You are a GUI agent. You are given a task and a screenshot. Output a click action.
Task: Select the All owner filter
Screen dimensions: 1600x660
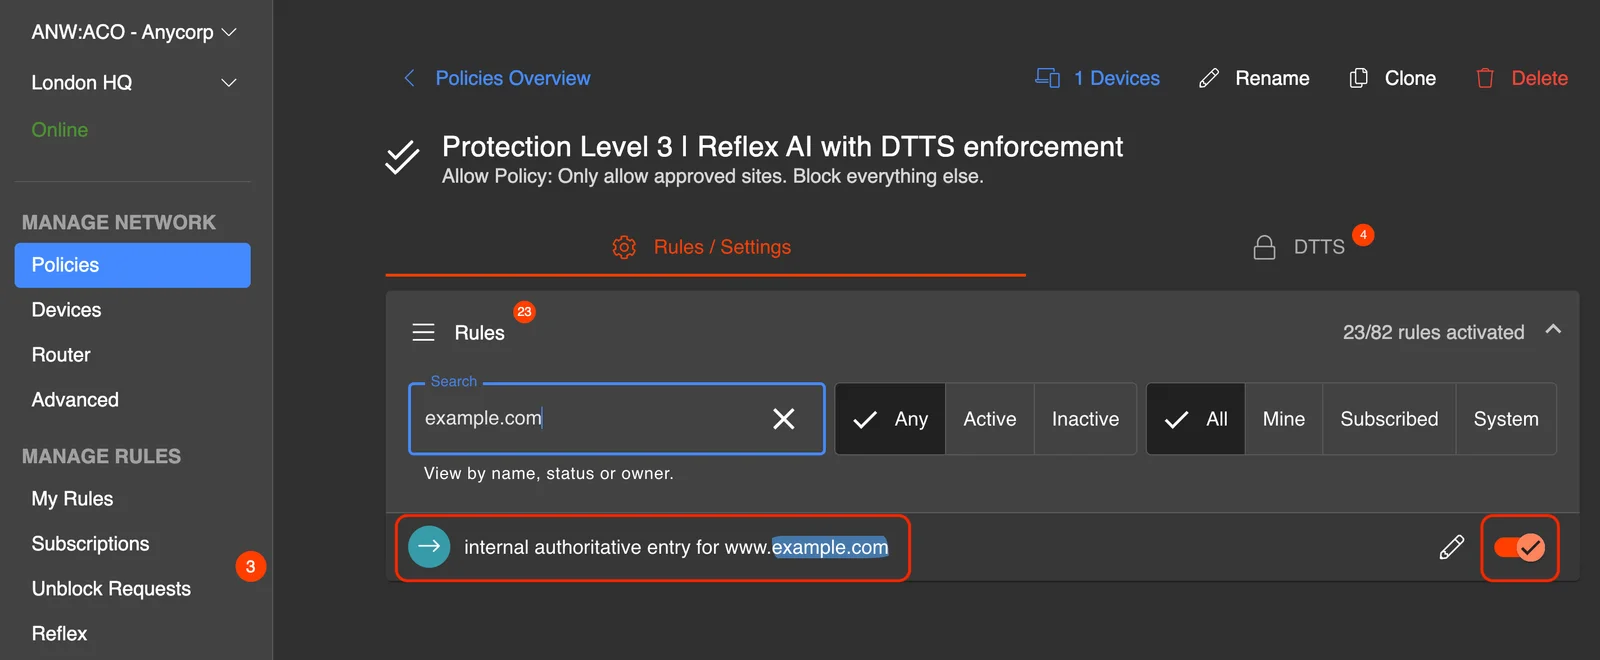pyautogui.click(x=1196, y=419)
